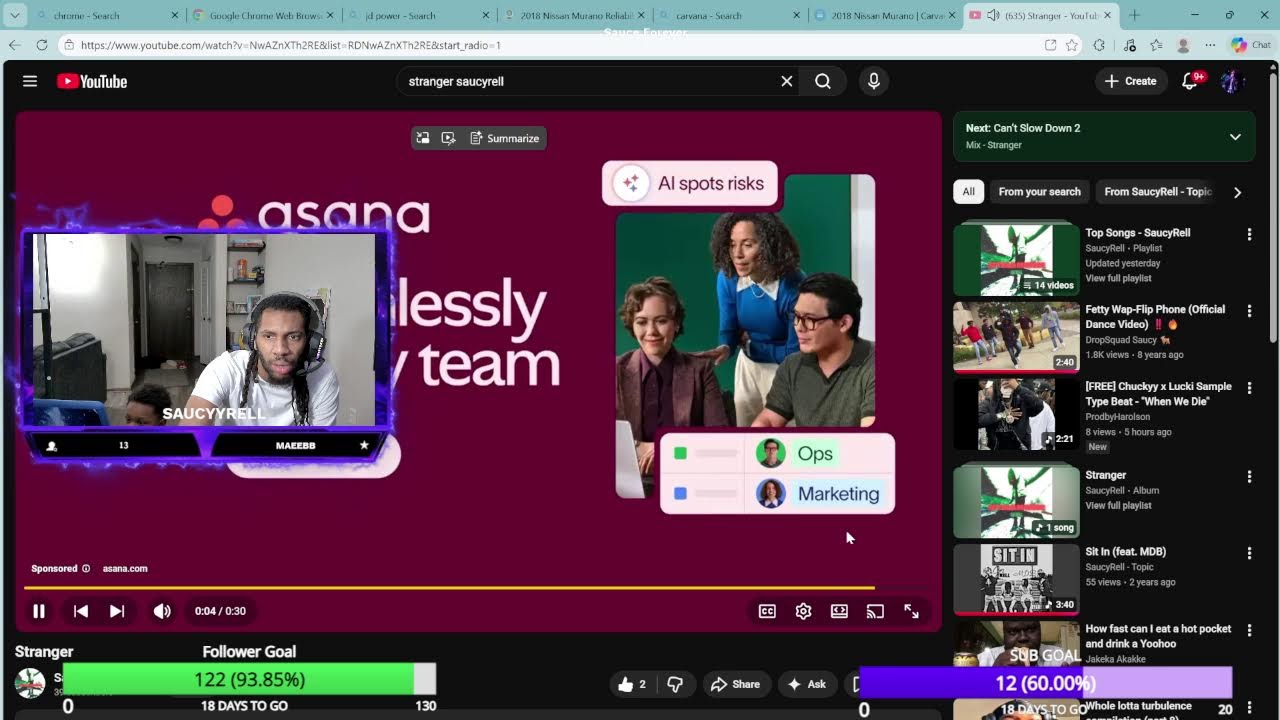Open options for Top Songs - SaucyRell
The width and height of the screenshot is (1280, 720).
coord(1249,234)
